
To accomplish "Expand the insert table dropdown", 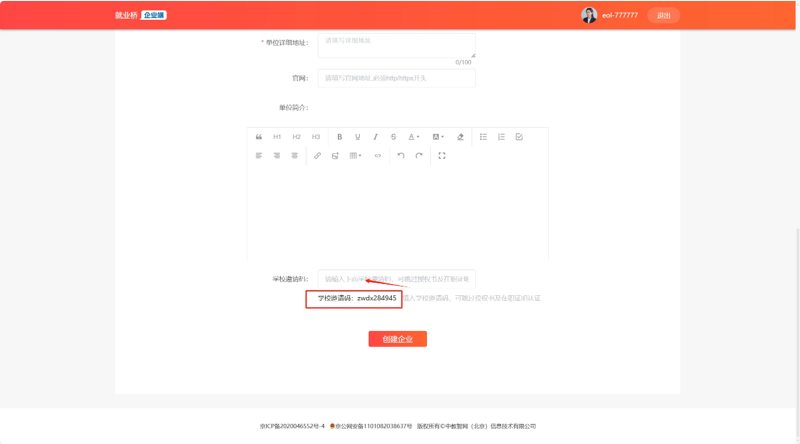I will [356, 156].
